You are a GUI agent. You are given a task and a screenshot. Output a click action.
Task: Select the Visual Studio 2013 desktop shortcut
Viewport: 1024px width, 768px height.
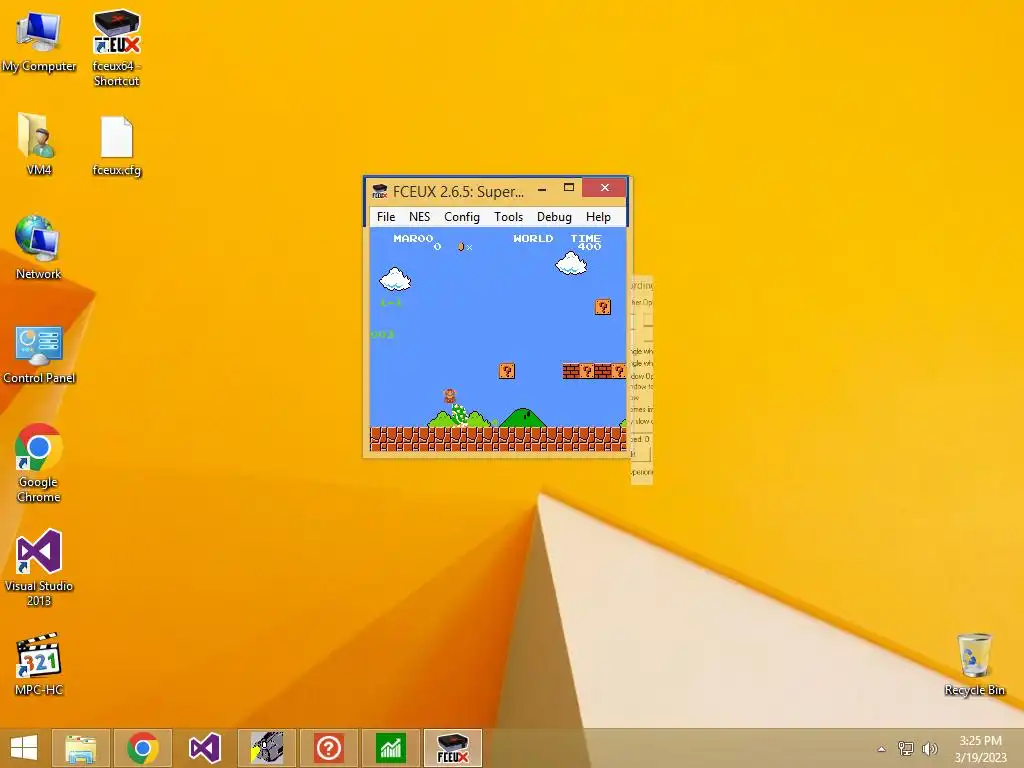click(39, 568)
